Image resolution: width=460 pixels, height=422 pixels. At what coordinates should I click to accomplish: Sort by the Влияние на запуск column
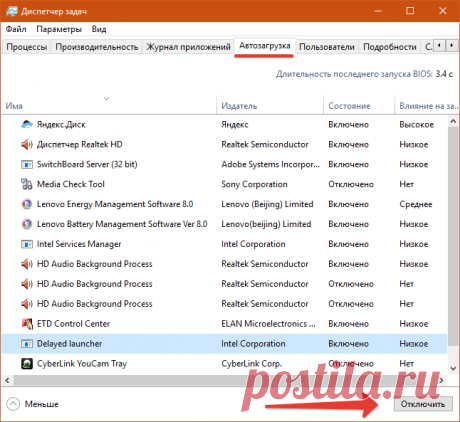[x=427, y=105]
